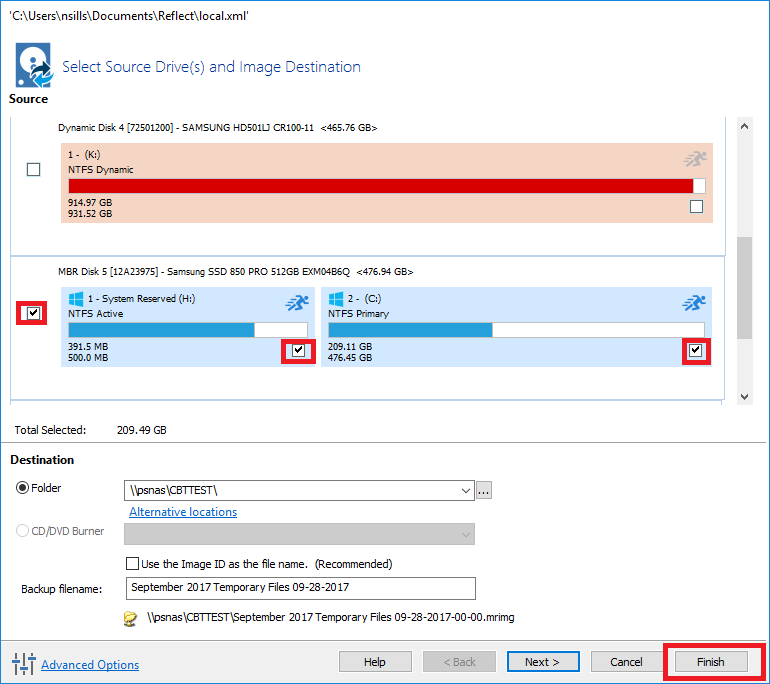770x684 pixels.
Task: Uncheck the System Reserved (H:) partition checkbox
Action: click(297, 351)
